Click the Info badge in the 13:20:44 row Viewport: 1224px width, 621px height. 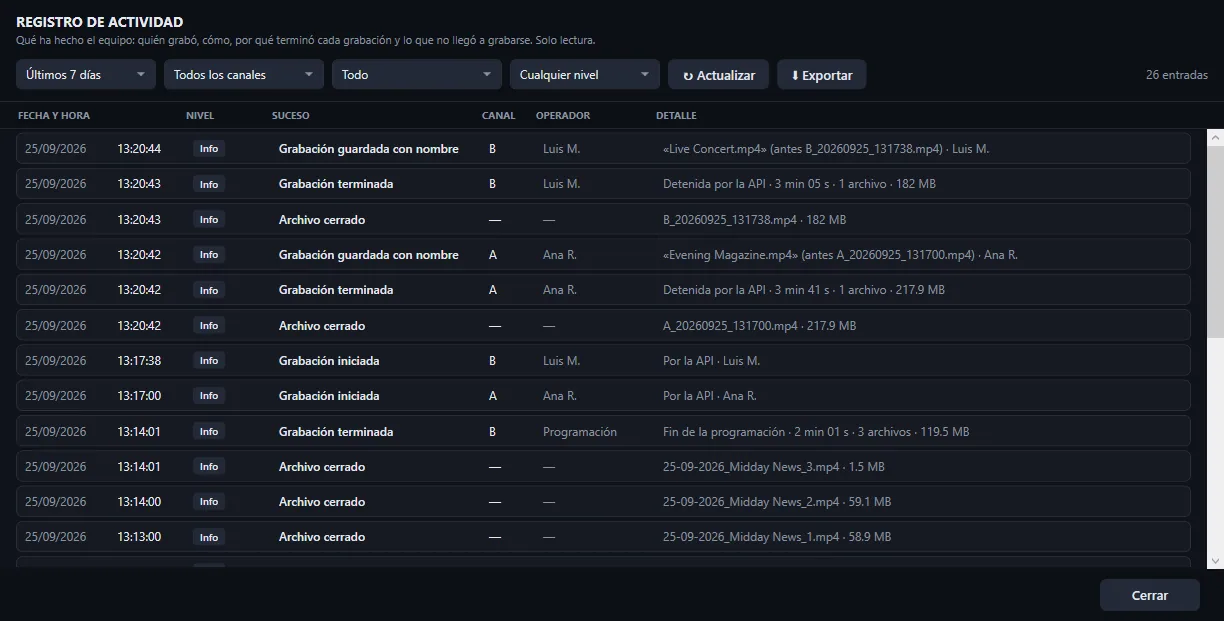click(209, 149)
